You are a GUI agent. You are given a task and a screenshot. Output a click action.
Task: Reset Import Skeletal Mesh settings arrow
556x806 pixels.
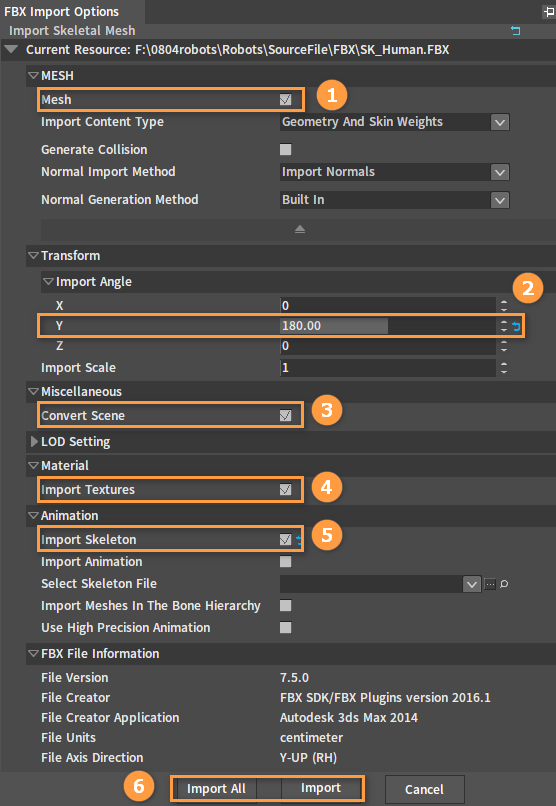515,31
